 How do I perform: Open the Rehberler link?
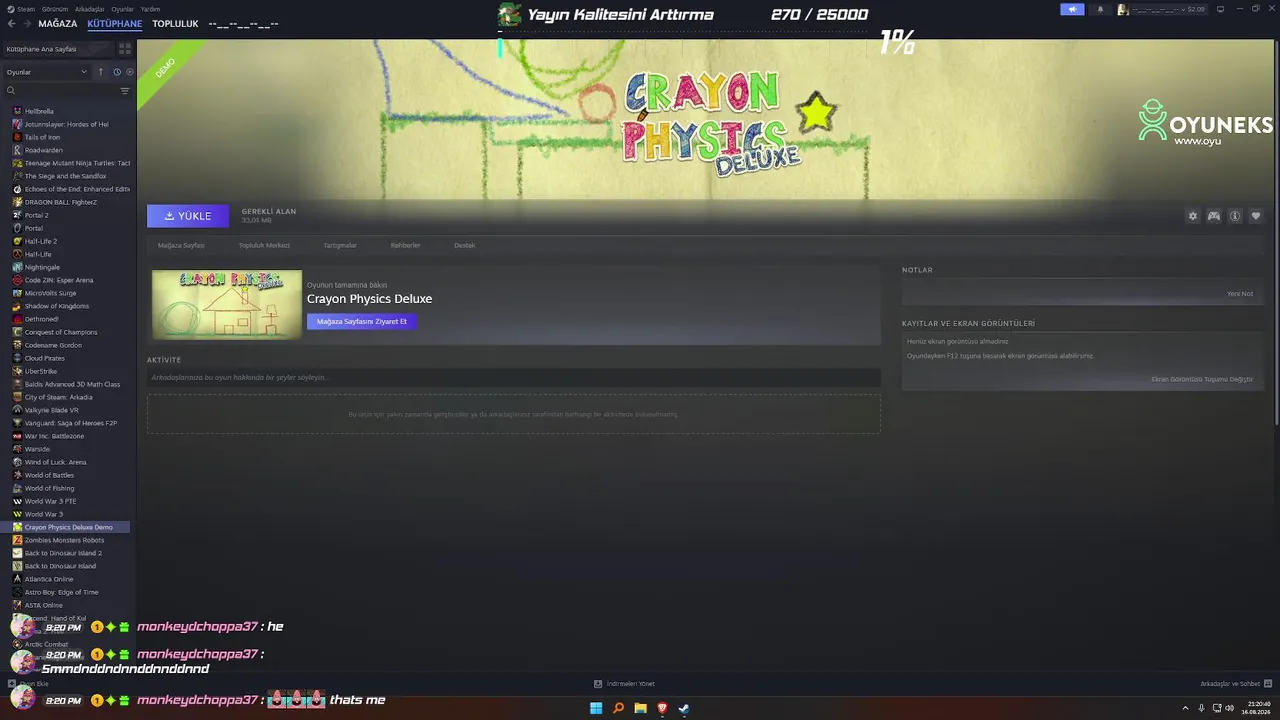405,245
